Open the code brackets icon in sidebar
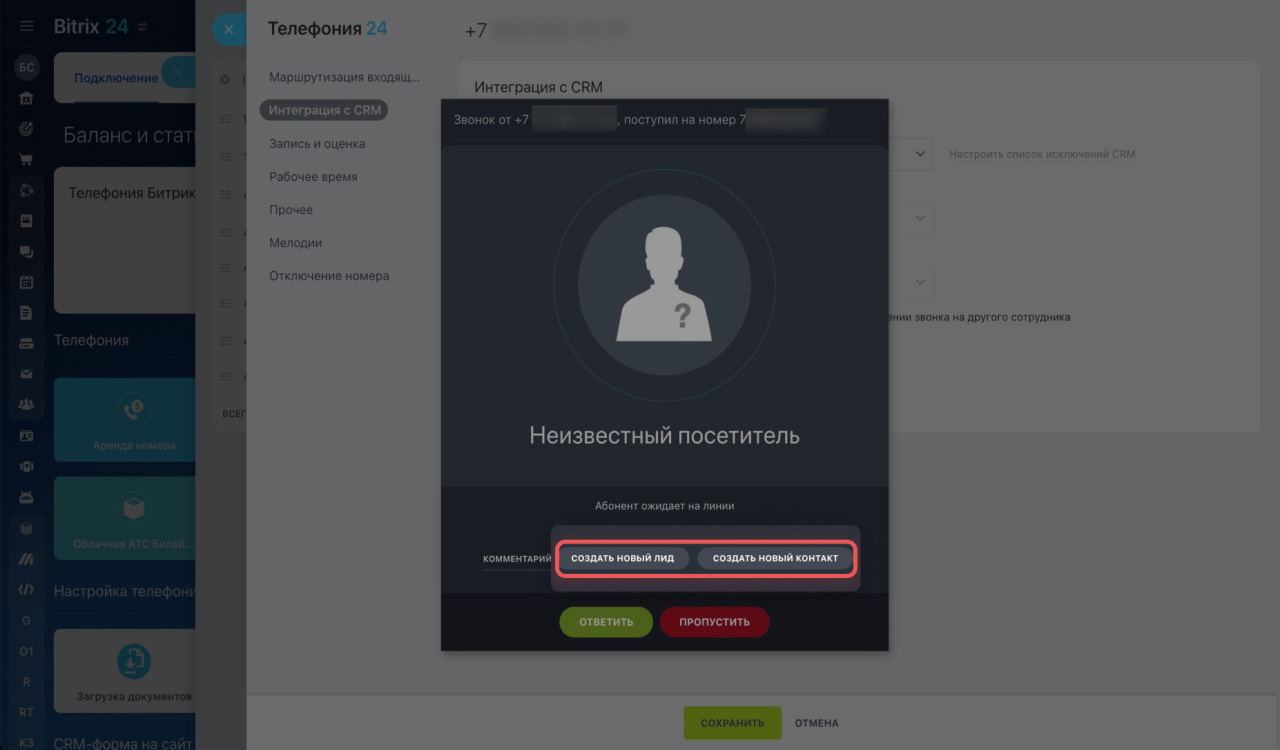Screen dimensions: 1280x750 click(27, 589)
